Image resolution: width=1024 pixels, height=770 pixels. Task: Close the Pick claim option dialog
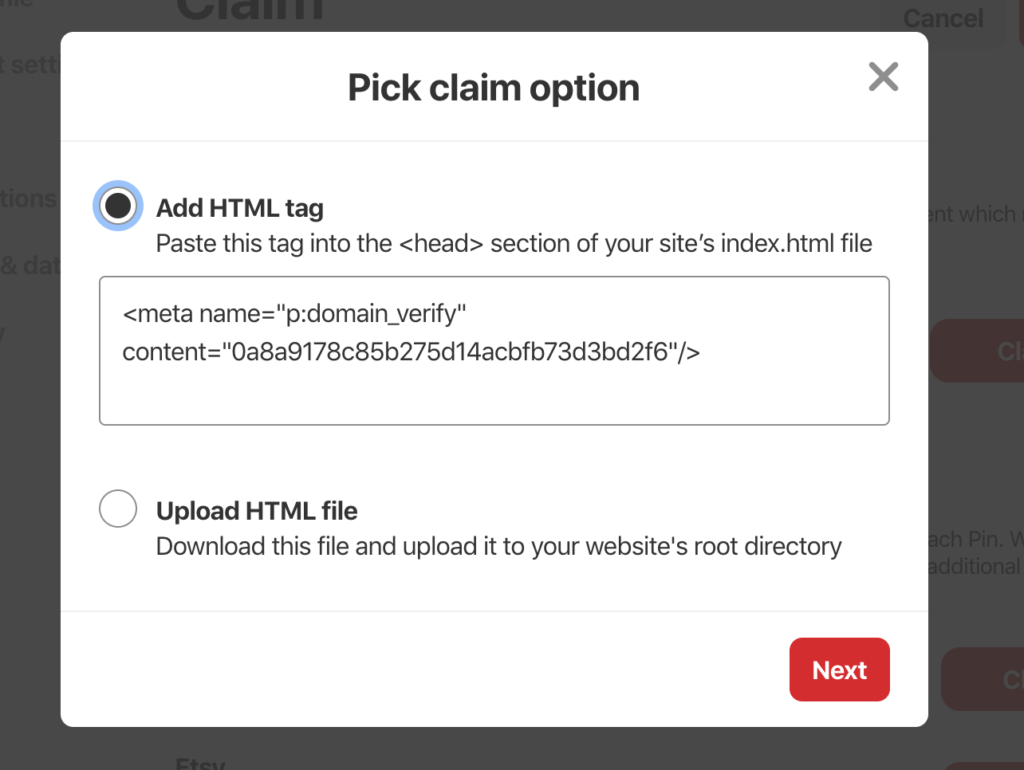883,77
